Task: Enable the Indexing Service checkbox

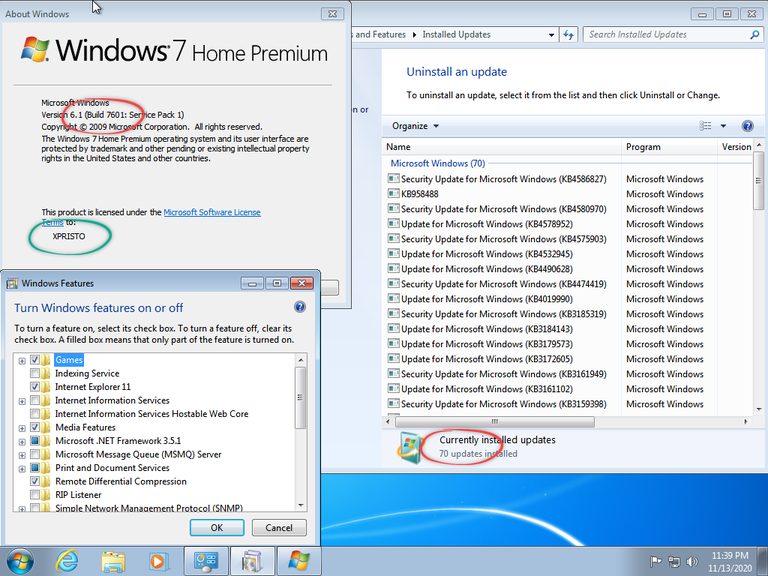Action: click(35, 373)
